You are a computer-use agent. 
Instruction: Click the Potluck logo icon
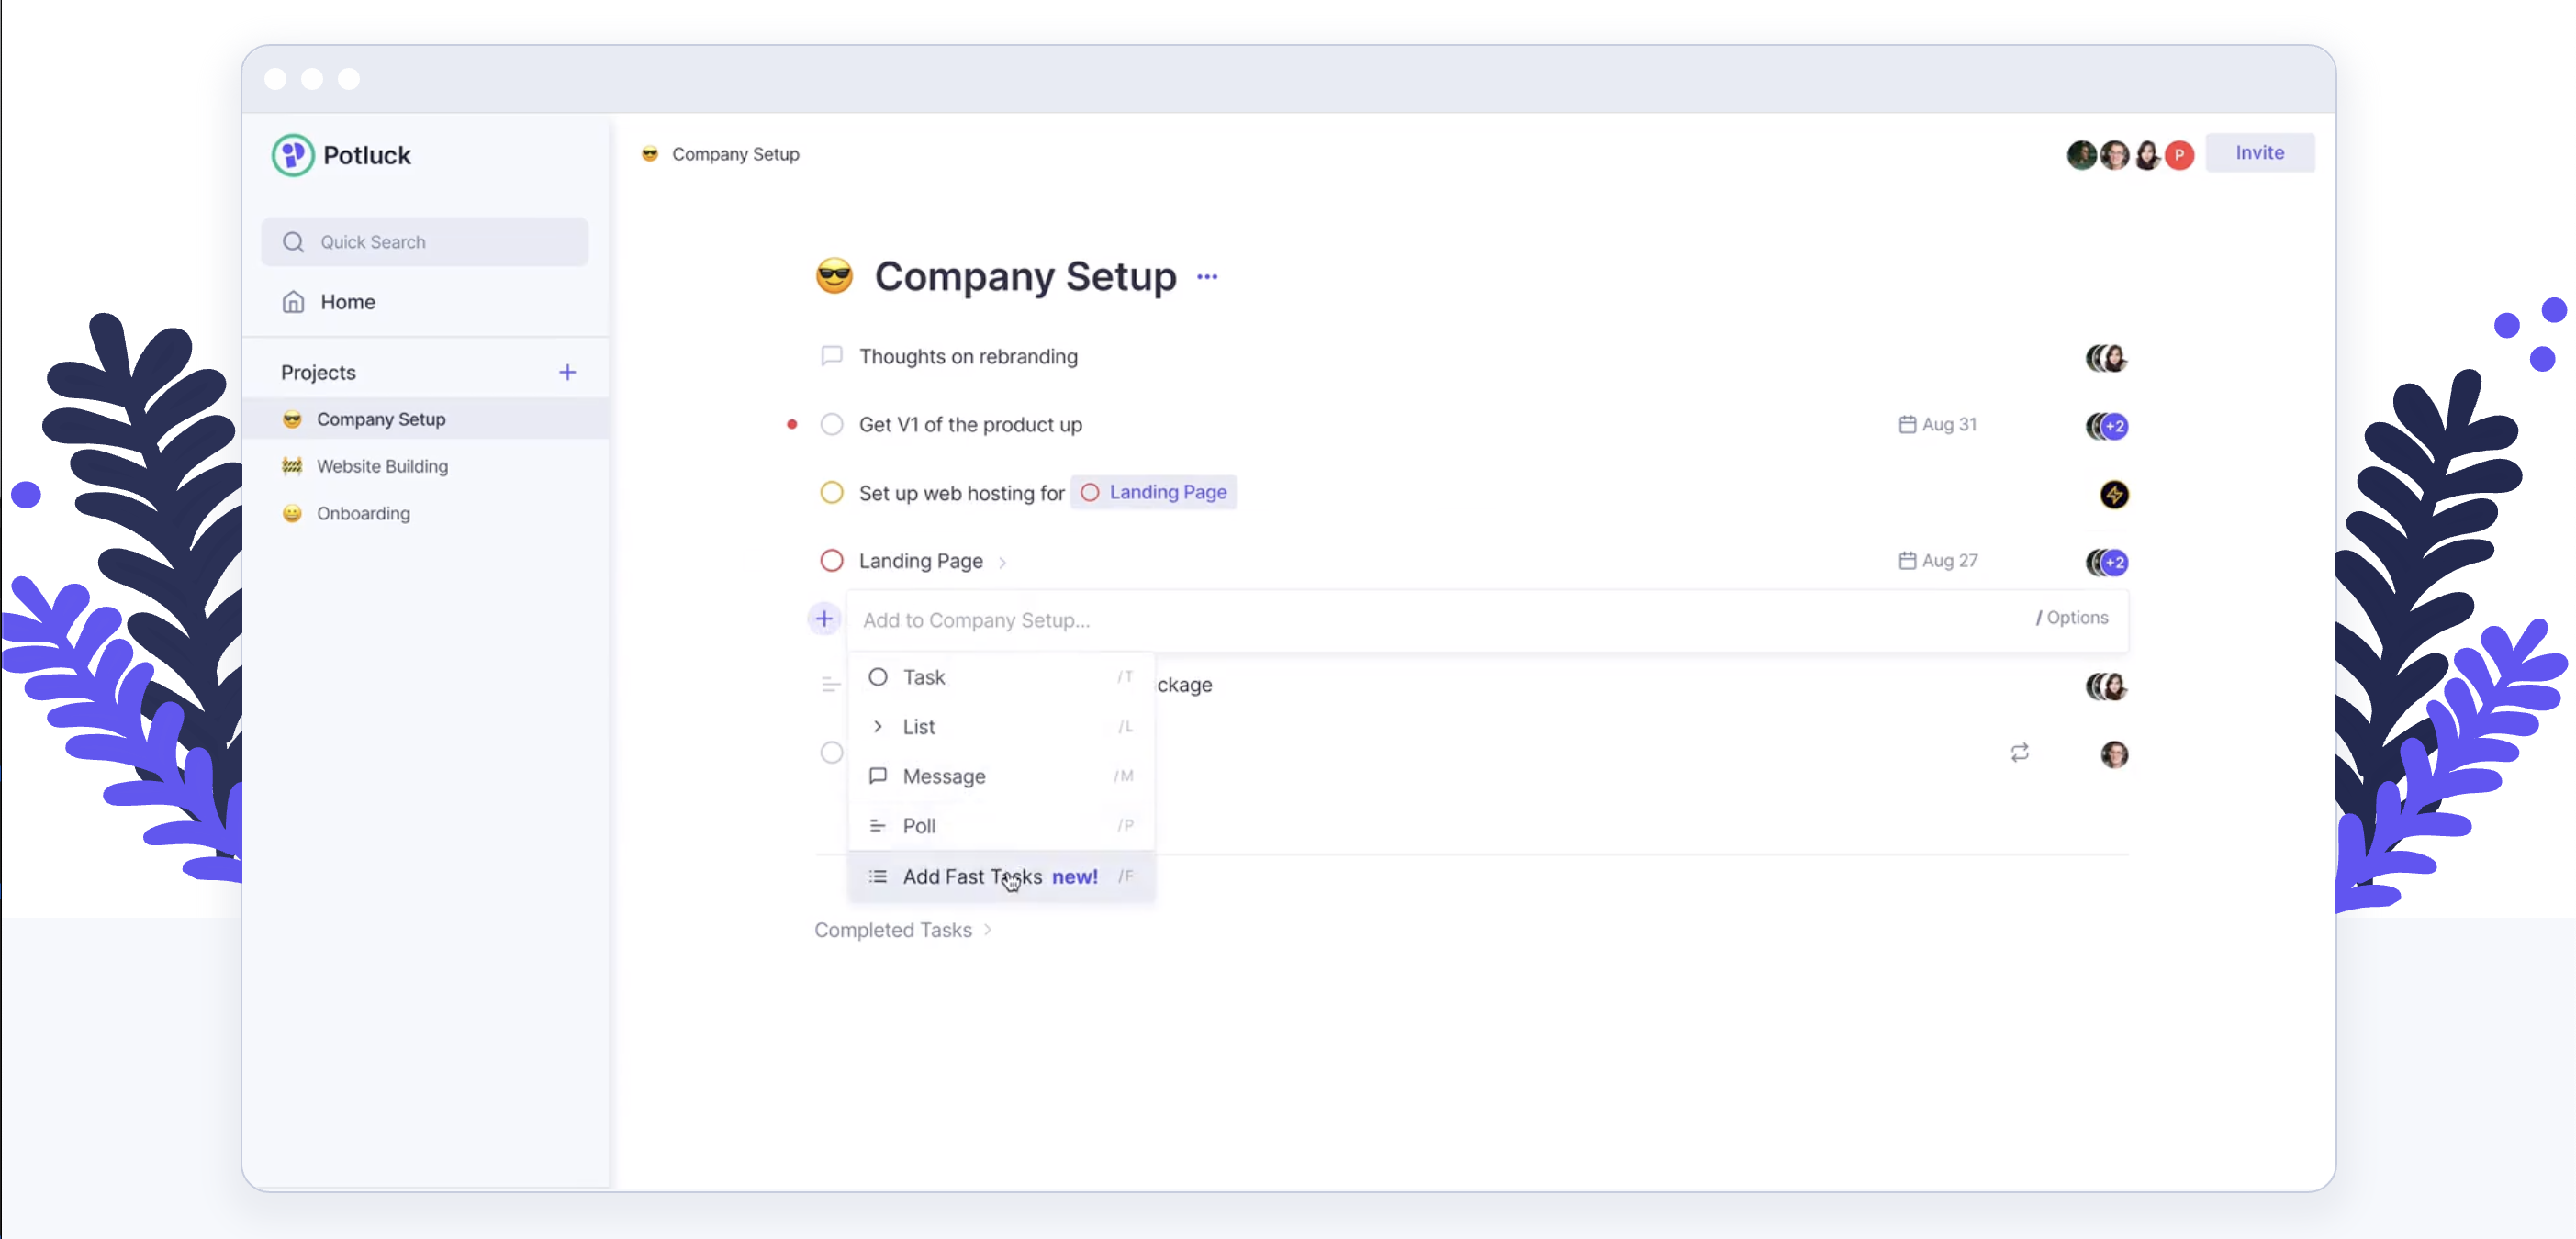[x=293, y=155]
